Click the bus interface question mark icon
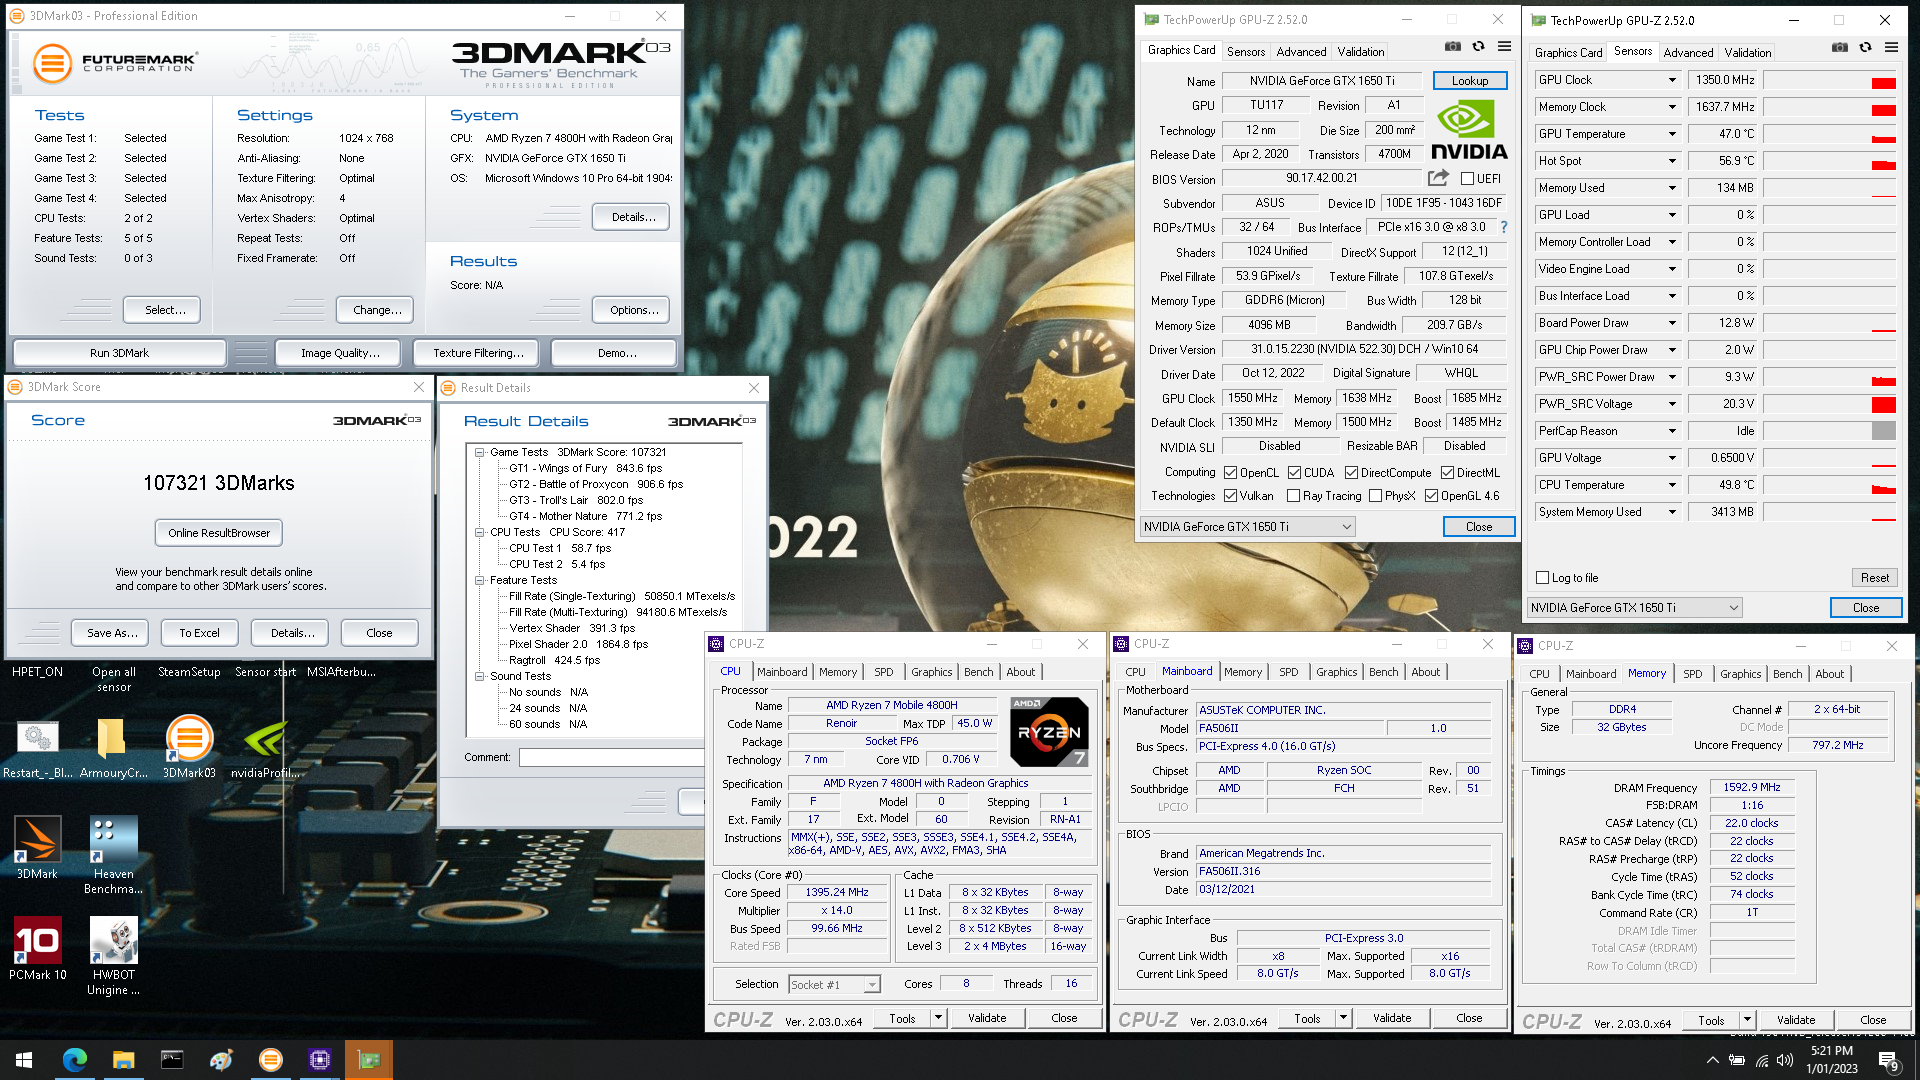1920x1080 pixels. pyautogui.click(x=1503, y=227)
